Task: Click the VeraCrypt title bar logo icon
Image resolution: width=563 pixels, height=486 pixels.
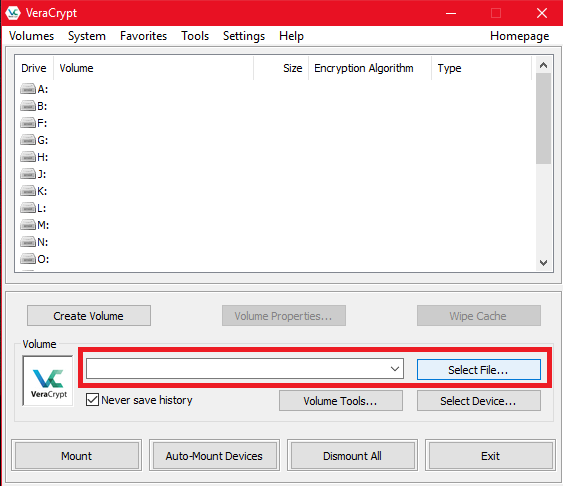Action: coord(13,13)
